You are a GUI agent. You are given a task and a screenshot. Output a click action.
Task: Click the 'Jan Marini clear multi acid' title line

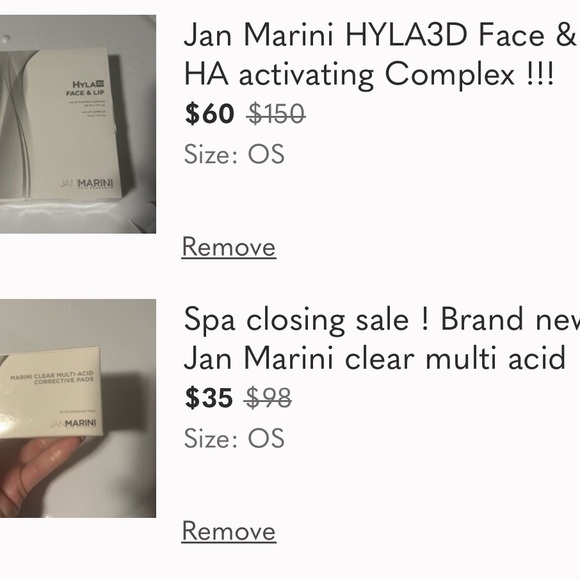(x=375, y=358)
